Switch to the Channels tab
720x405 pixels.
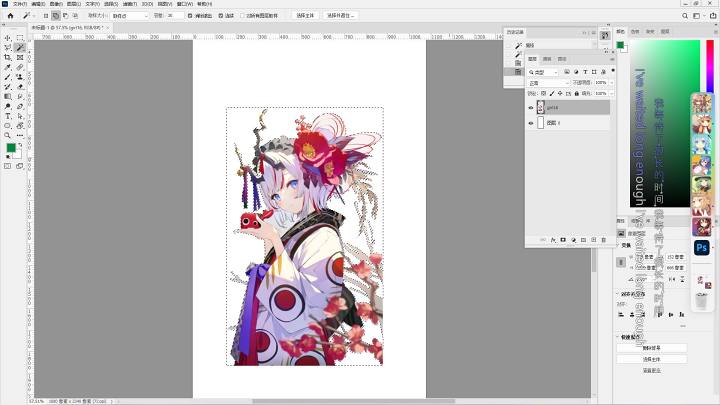[547, 59]
